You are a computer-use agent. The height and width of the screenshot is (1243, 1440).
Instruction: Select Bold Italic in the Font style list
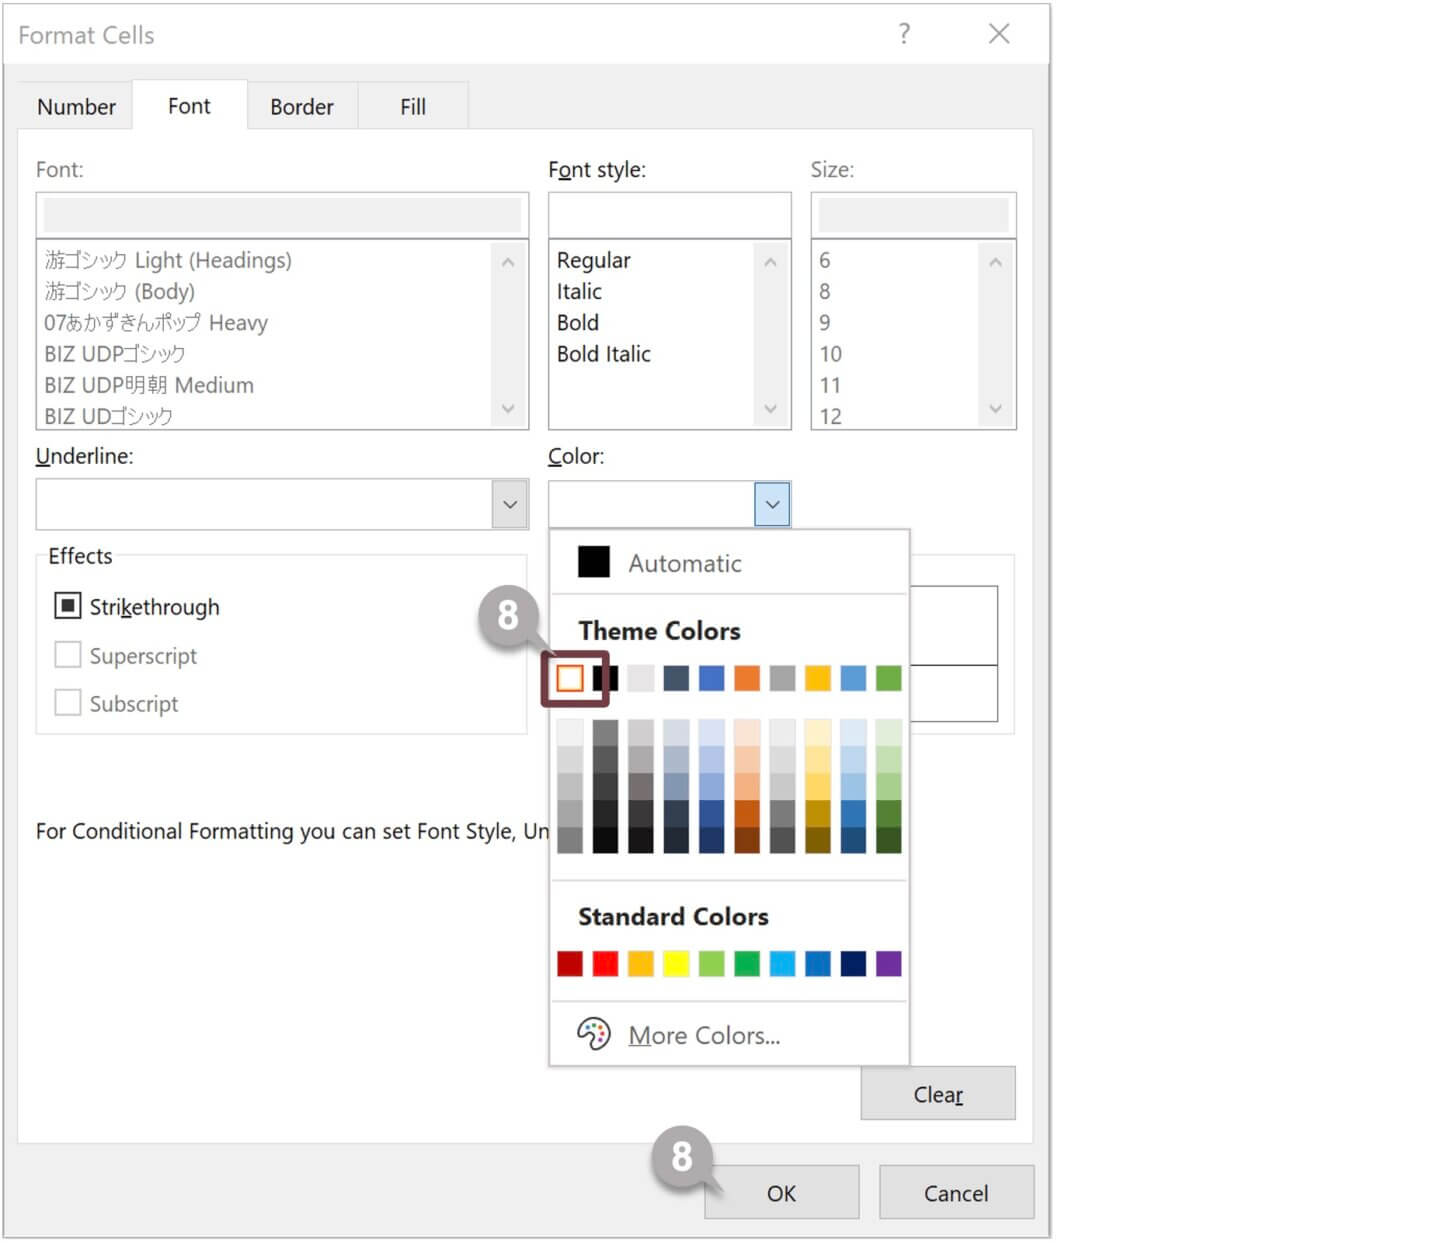click(x=603, y=354)
